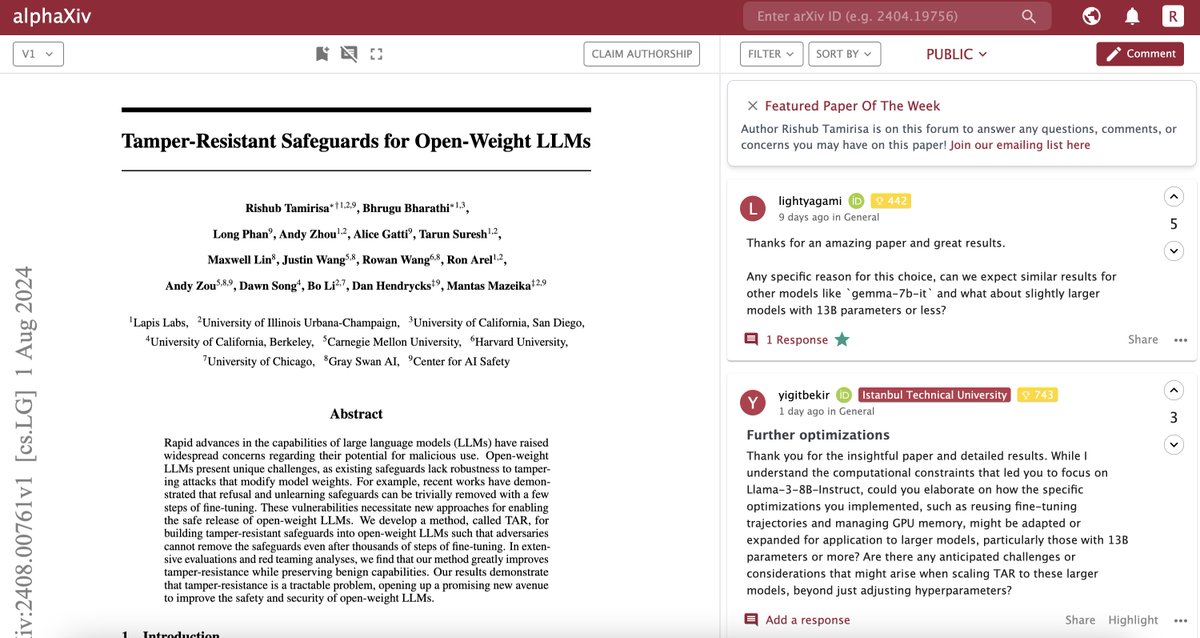Screen dimensions: 1200x638
Task: Click Share on yigitbekir's comment
Action: 1080,620
